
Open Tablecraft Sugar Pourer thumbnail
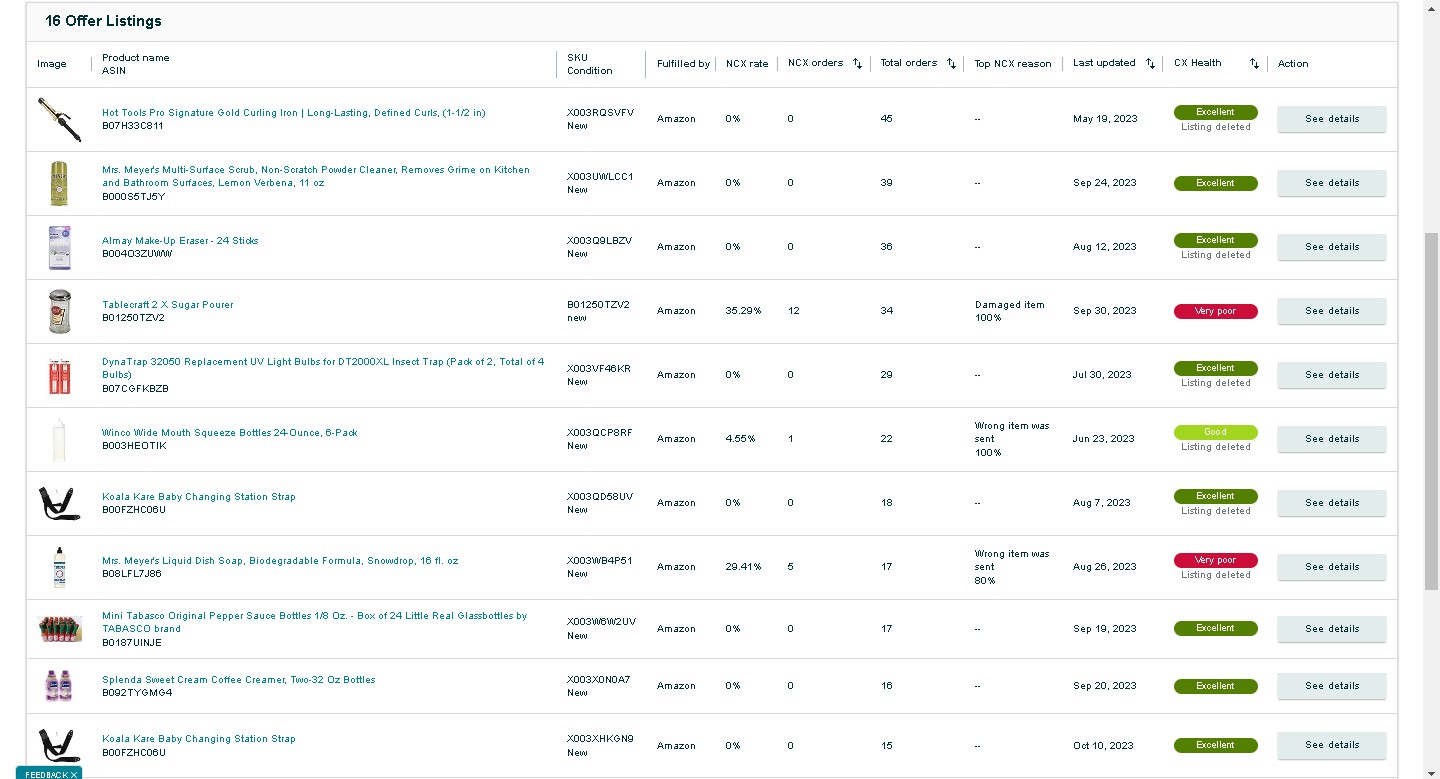point(59,311)
